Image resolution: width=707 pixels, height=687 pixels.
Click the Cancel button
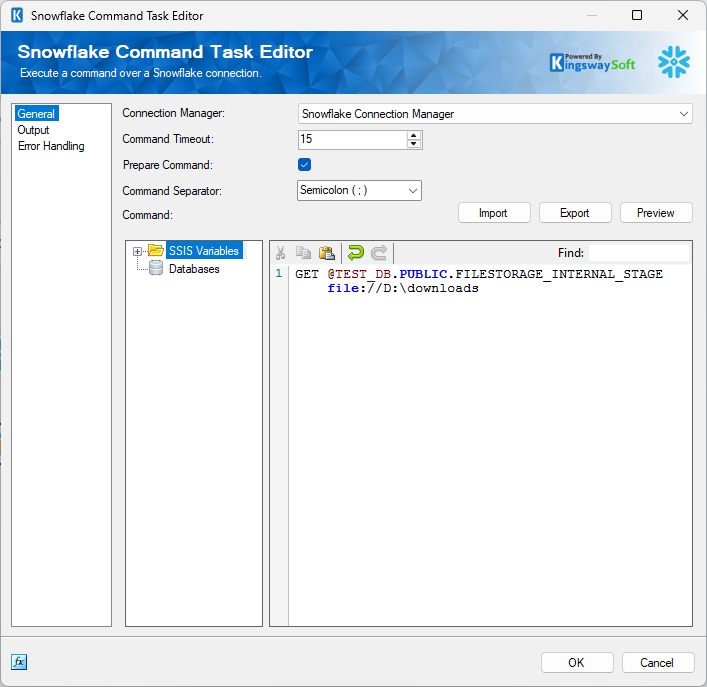658,663
